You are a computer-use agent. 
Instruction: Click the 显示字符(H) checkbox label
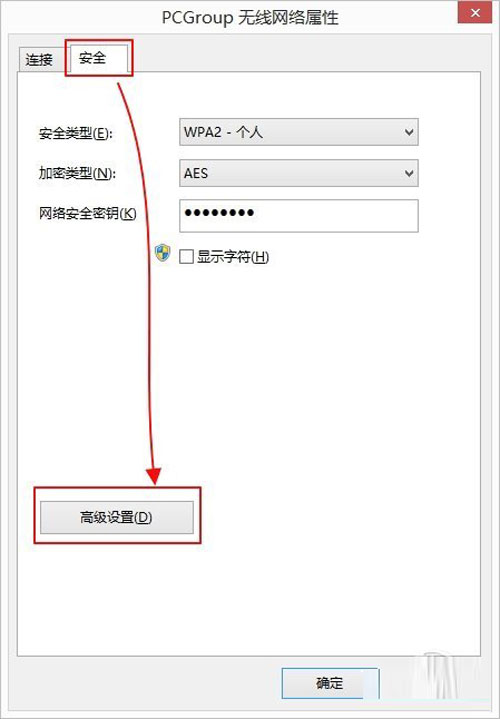pyautogui.click(x=233, y=257)
